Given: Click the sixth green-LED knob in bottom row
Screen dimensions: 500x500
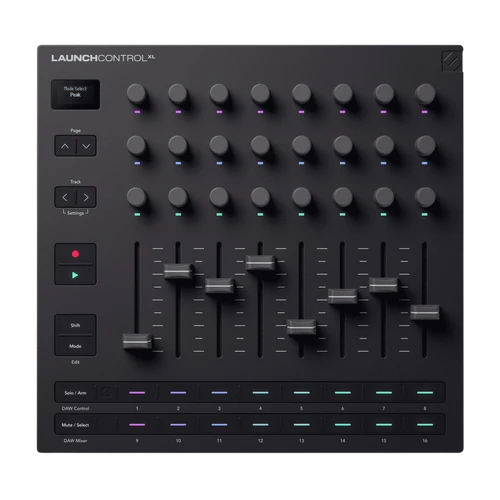Looking at the screenshot, I should [x=343, y=197].
